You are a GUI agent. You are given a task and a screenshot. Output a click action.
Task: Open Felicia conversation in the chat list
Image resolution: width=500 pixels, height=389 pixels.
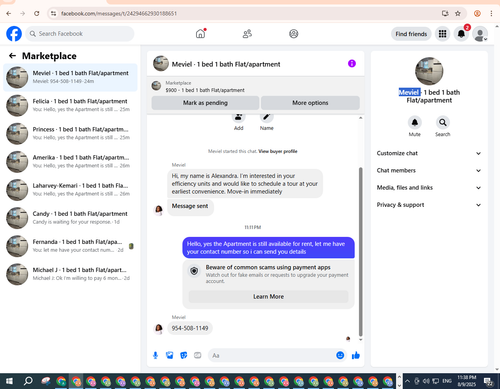tap(70, 105)
